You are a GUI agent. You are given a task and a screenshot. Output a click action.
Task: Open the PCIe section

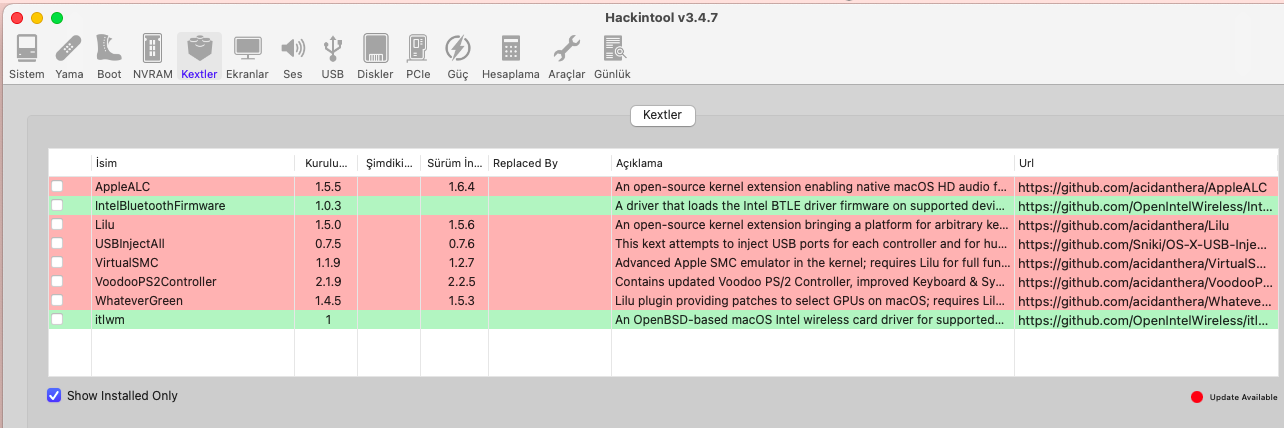point(418,56)
